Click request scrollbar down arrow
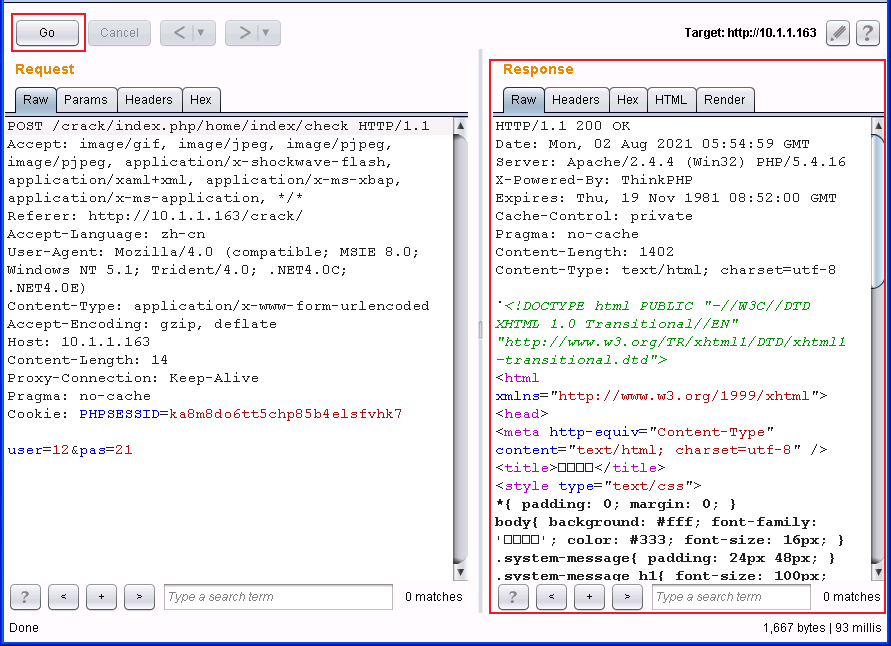Image resolution: width=891 pixels, height=646 pixels. (460, 572)
